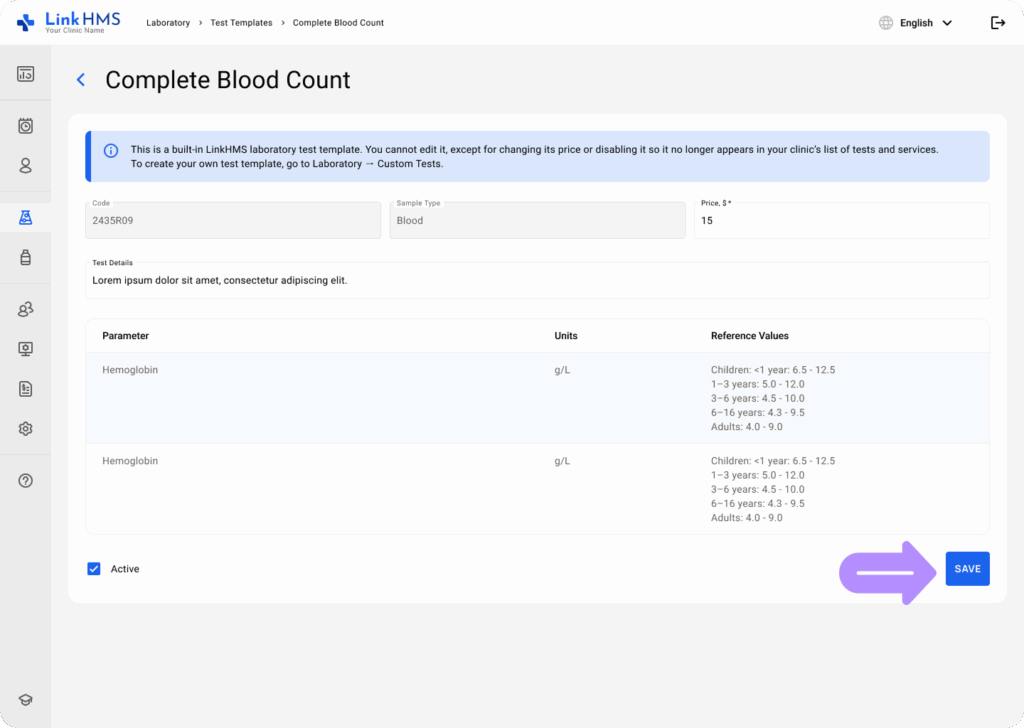This screenshot has width=1024, height=728.
Task: Uncheck the Active checkbox
Action: coord(94,569)
